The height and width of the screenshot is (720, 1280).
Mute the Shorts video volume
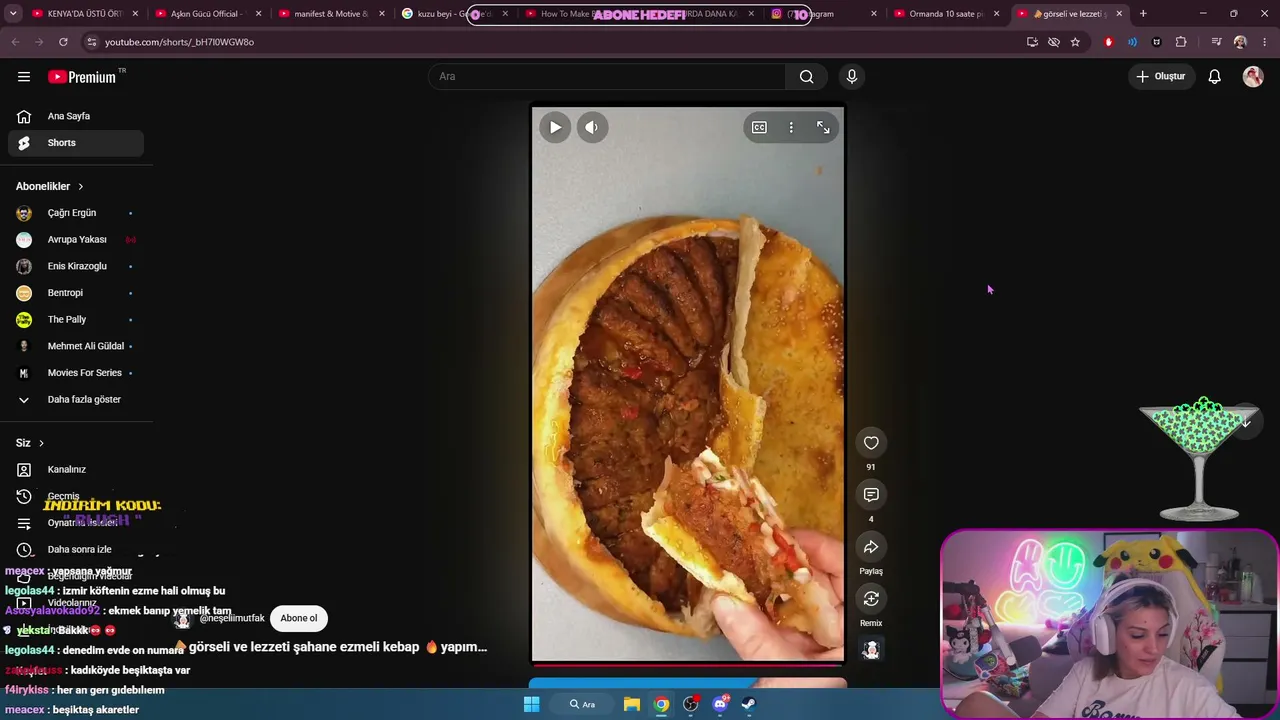coord(592,127)
